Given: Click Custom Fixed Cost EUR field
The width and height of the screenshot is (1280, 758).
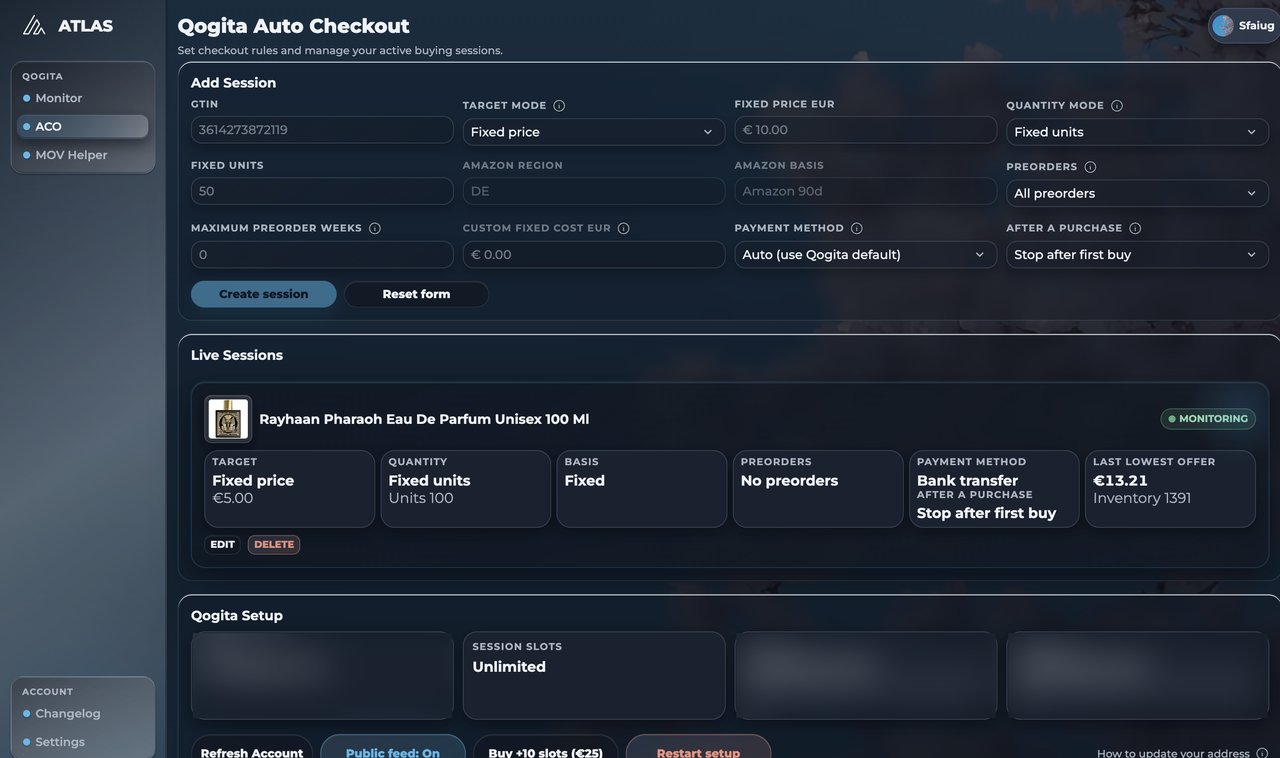Looking at the screenshot, I should pos(594,255).
